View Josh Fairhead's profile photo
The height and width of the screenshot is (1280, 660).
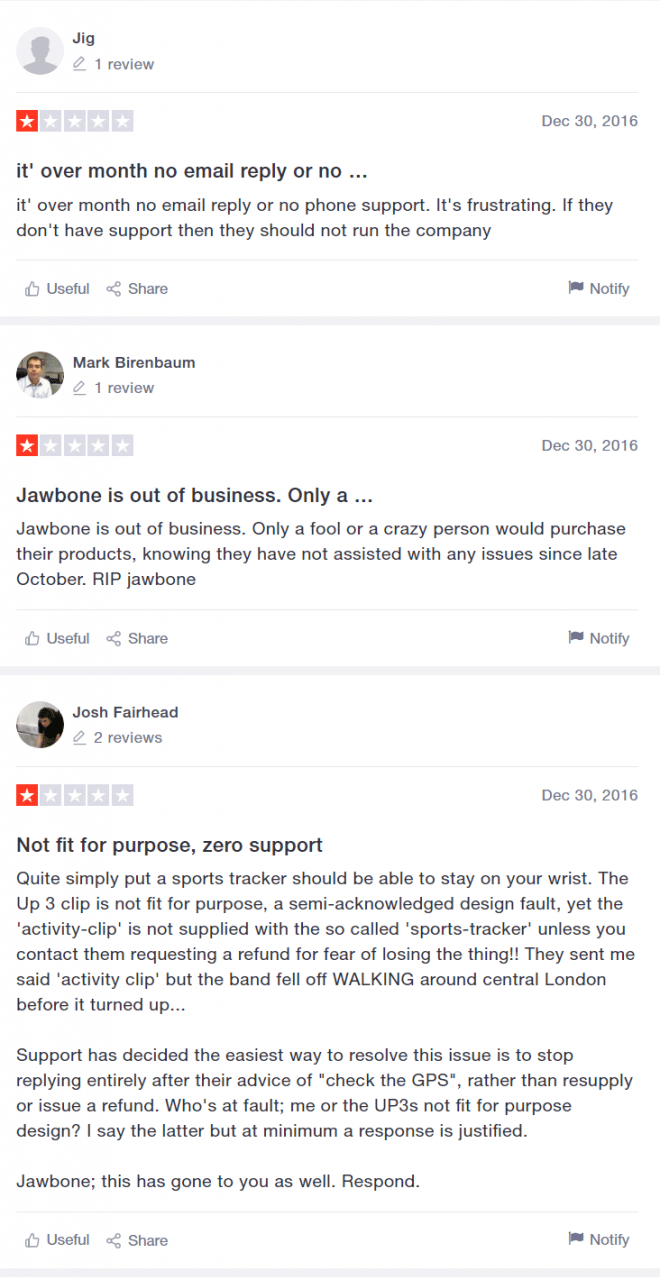[x=40, y=725]
